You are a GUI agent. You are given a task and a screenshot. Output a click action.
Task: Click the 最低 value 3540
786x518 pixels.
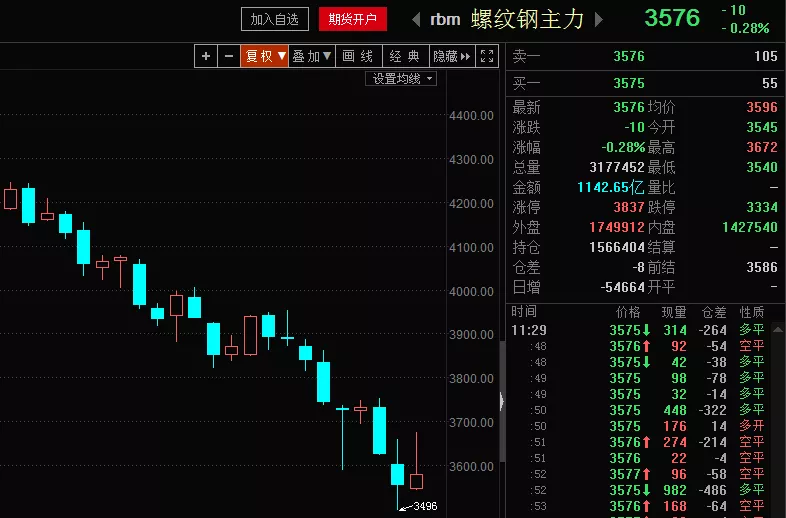762,167
